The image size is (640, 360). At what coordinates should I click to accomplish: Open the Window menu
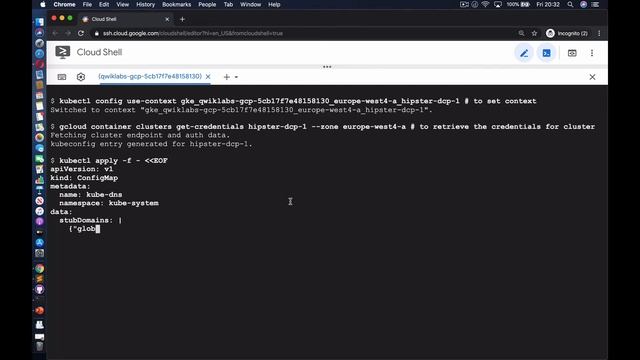(250, 4)
